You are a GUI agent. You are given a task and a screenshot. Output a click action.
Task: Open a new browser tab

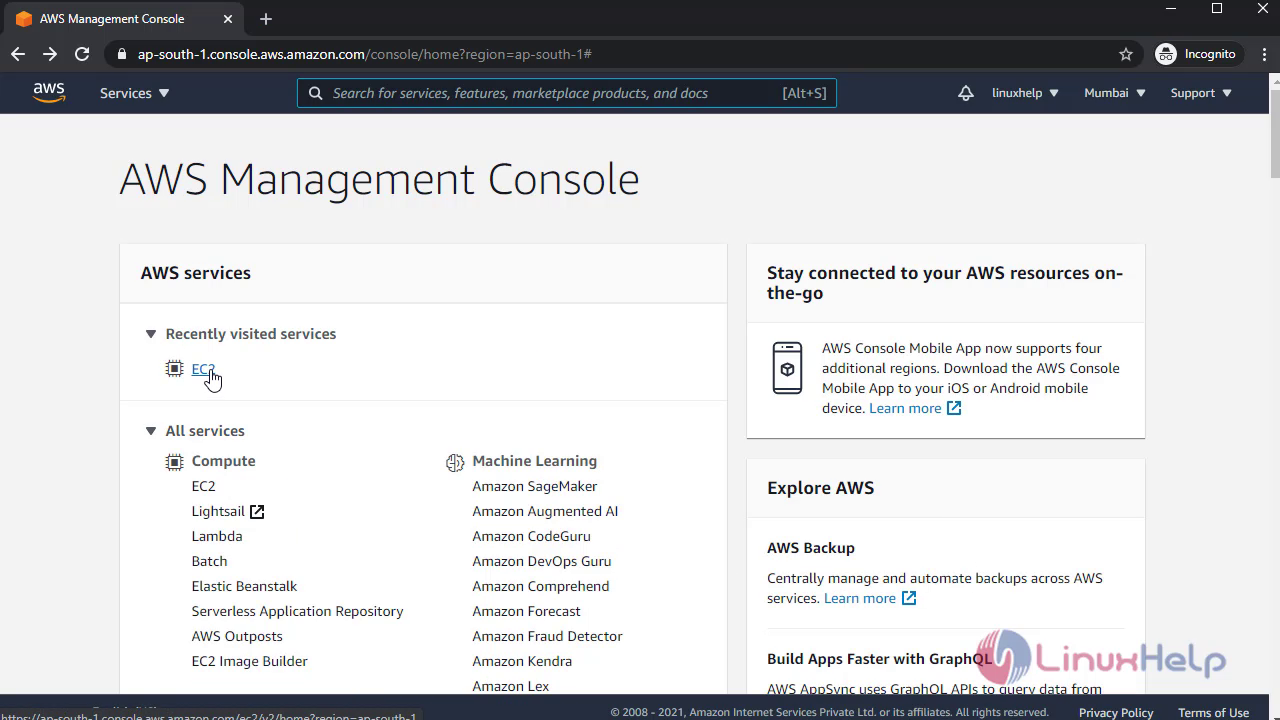pyautogui.click(x=265, y=19)
